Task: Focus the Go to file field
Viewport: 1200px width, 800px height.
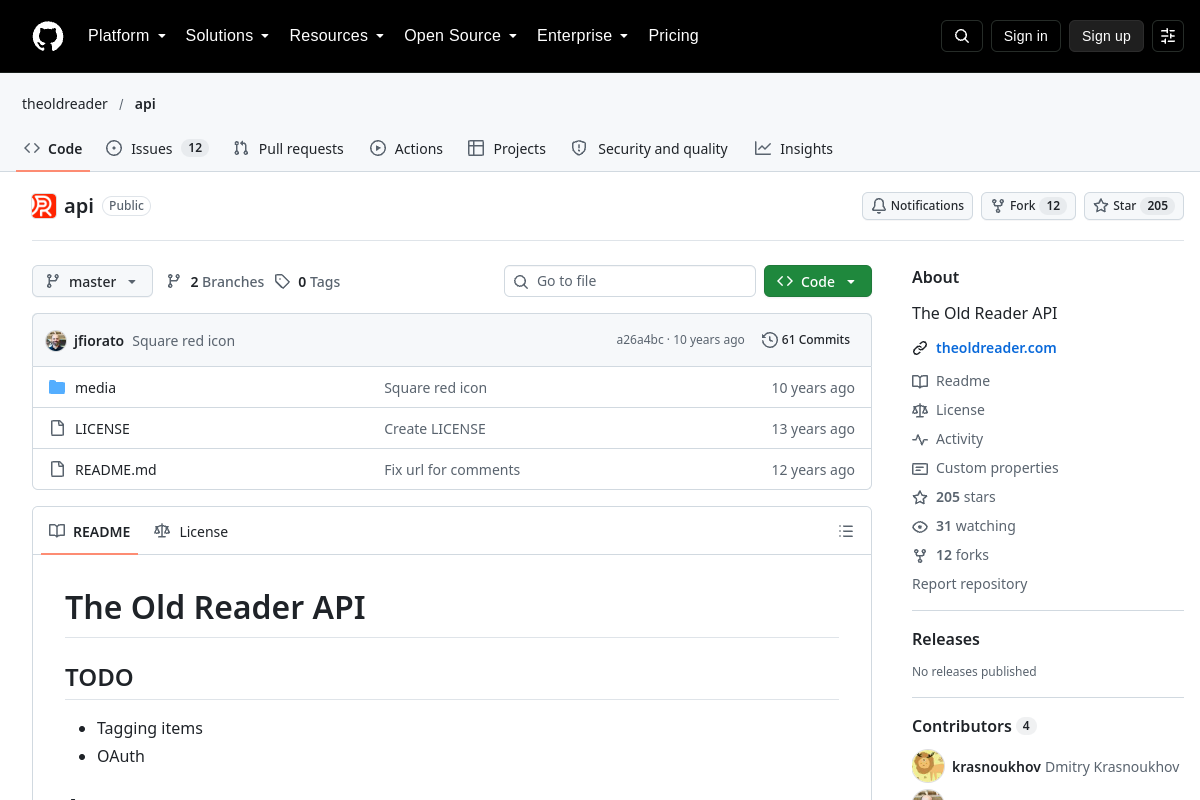Action: pos(630,281)
